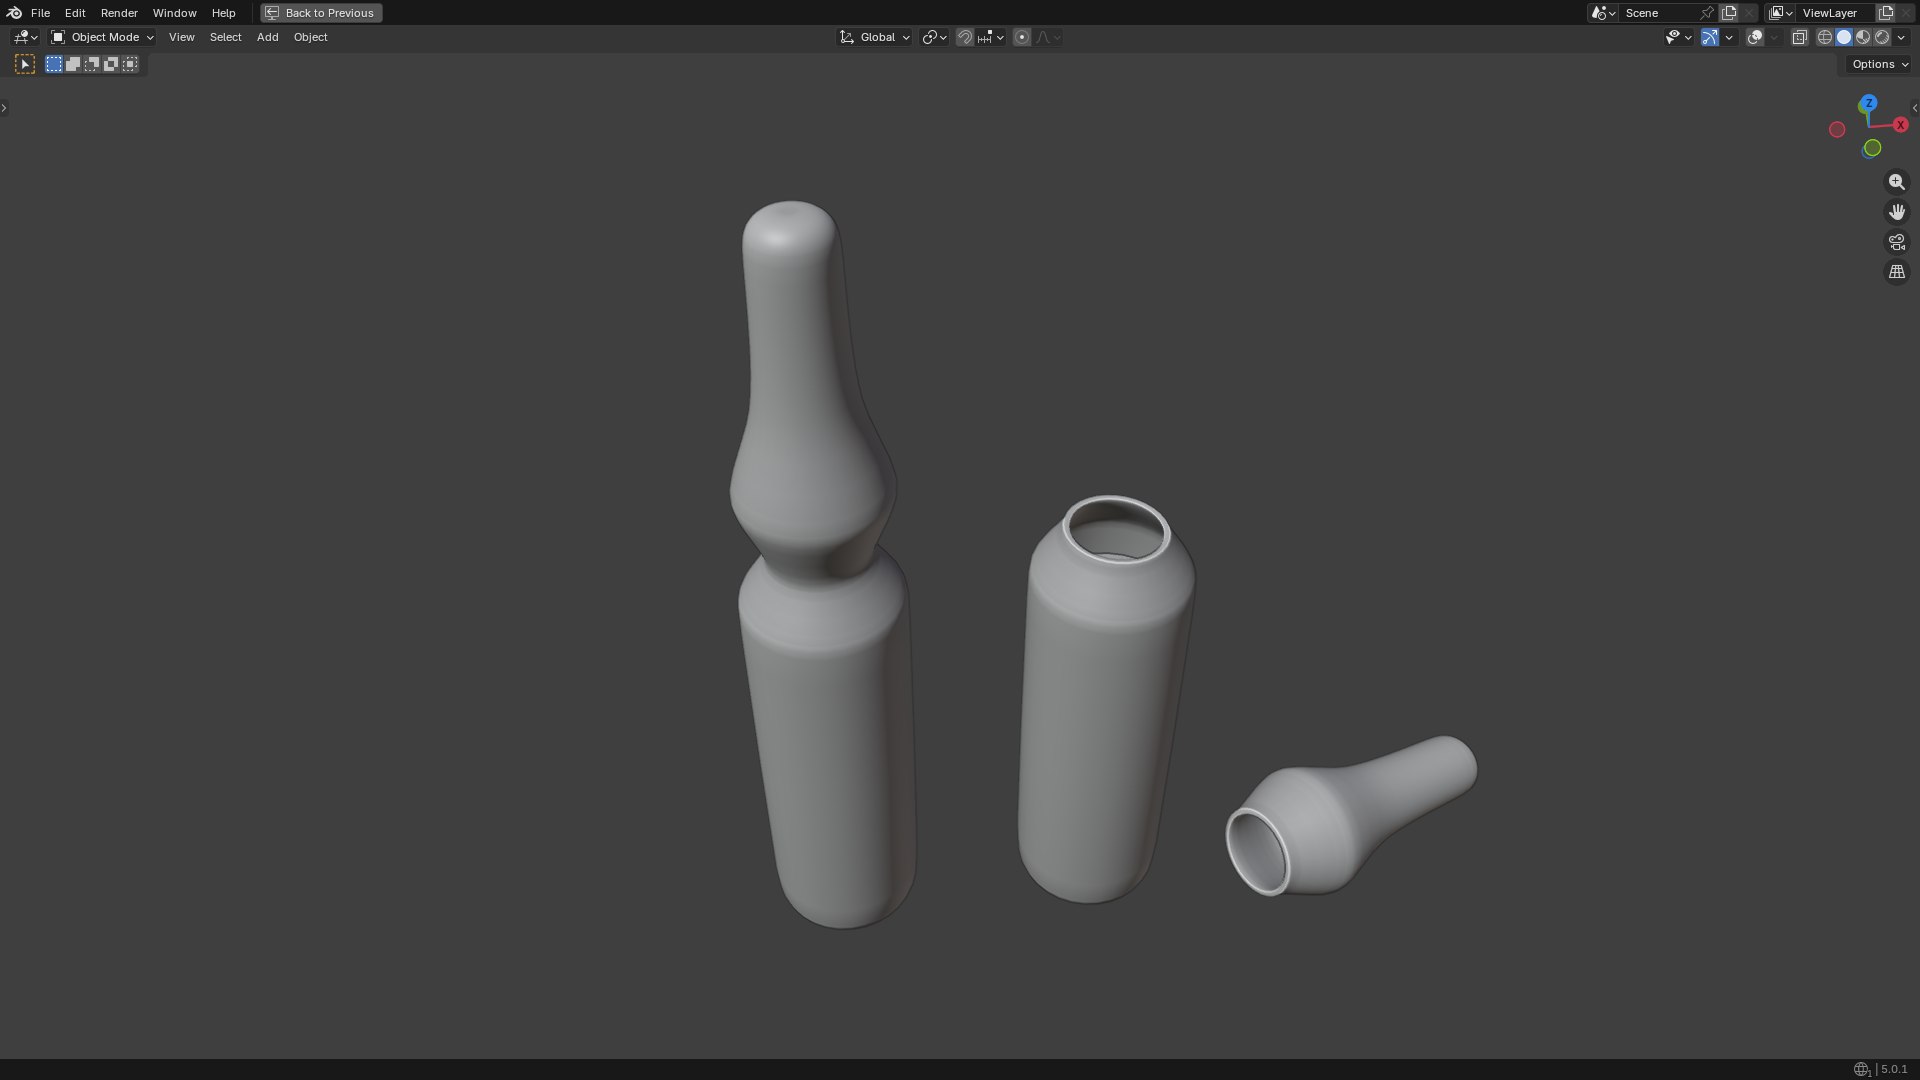Screen dimensions: 1920x1080
Task: Open the Help menu
Action: coord(223,13)
